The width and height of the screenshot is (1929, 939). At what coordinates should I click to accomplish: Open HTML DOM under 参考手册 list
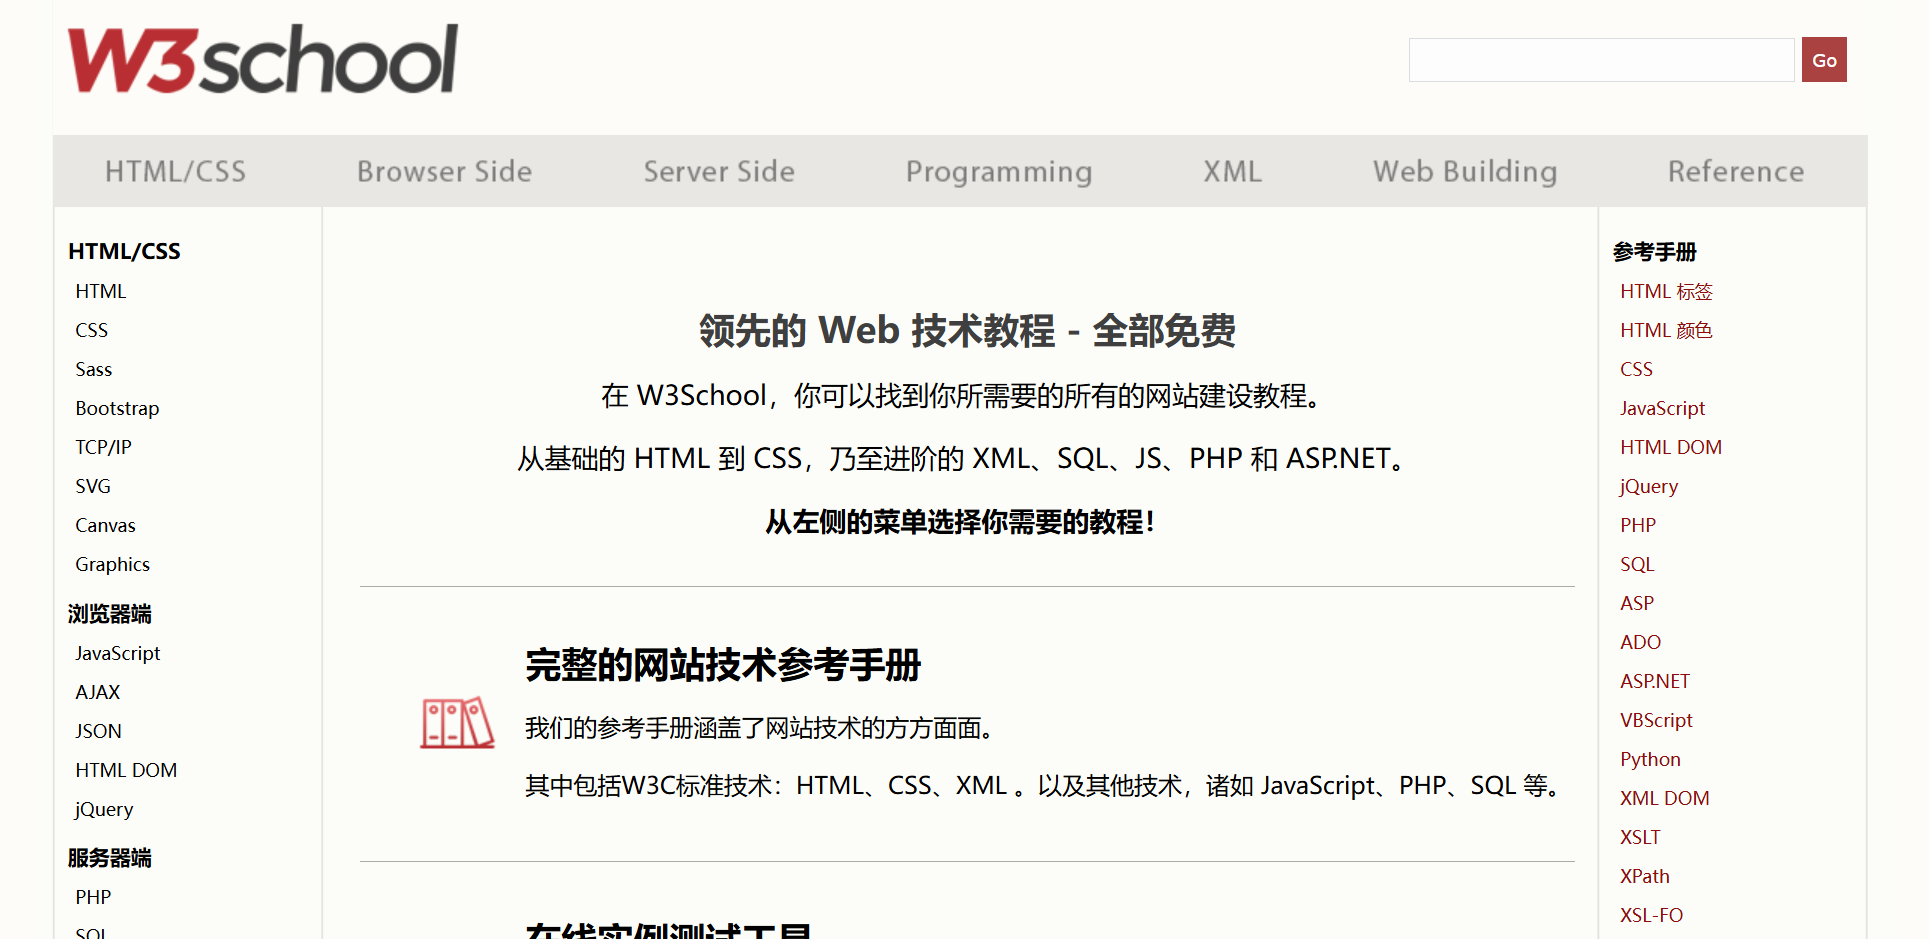1671,447
